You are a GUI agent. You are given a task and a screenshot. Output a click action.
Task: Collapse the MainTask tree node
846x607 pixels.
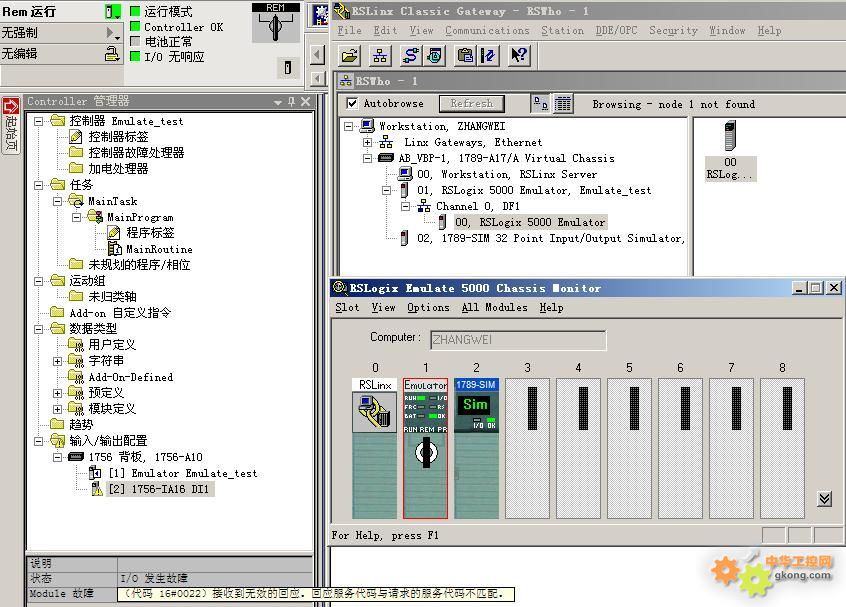pyautogui.click(x=58, y=201)
